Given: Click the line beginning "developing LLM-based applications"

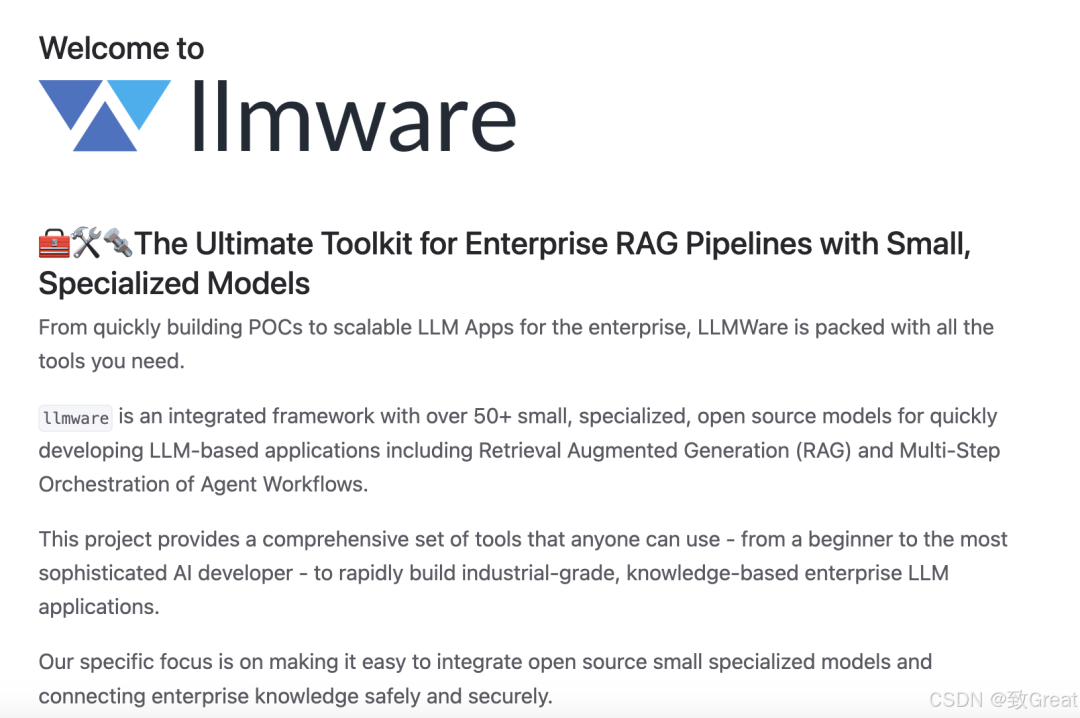Looking at the screenshot, I should (x=519, y=451).
